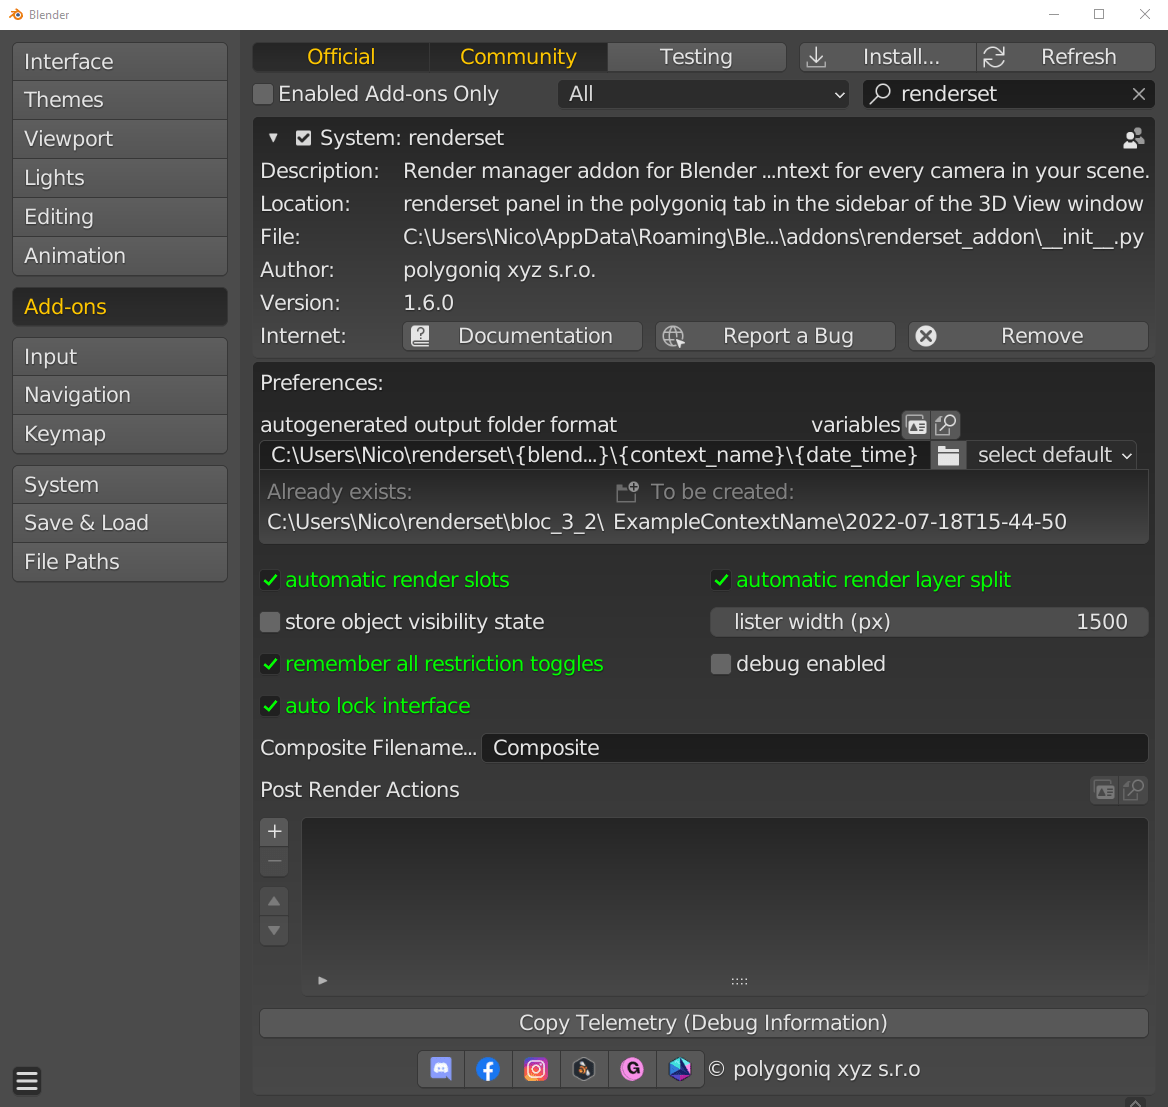The width and height of the screenshot is (1168, 1107).
Task: Open the Themes preferences section
Action: click(120, 100)
